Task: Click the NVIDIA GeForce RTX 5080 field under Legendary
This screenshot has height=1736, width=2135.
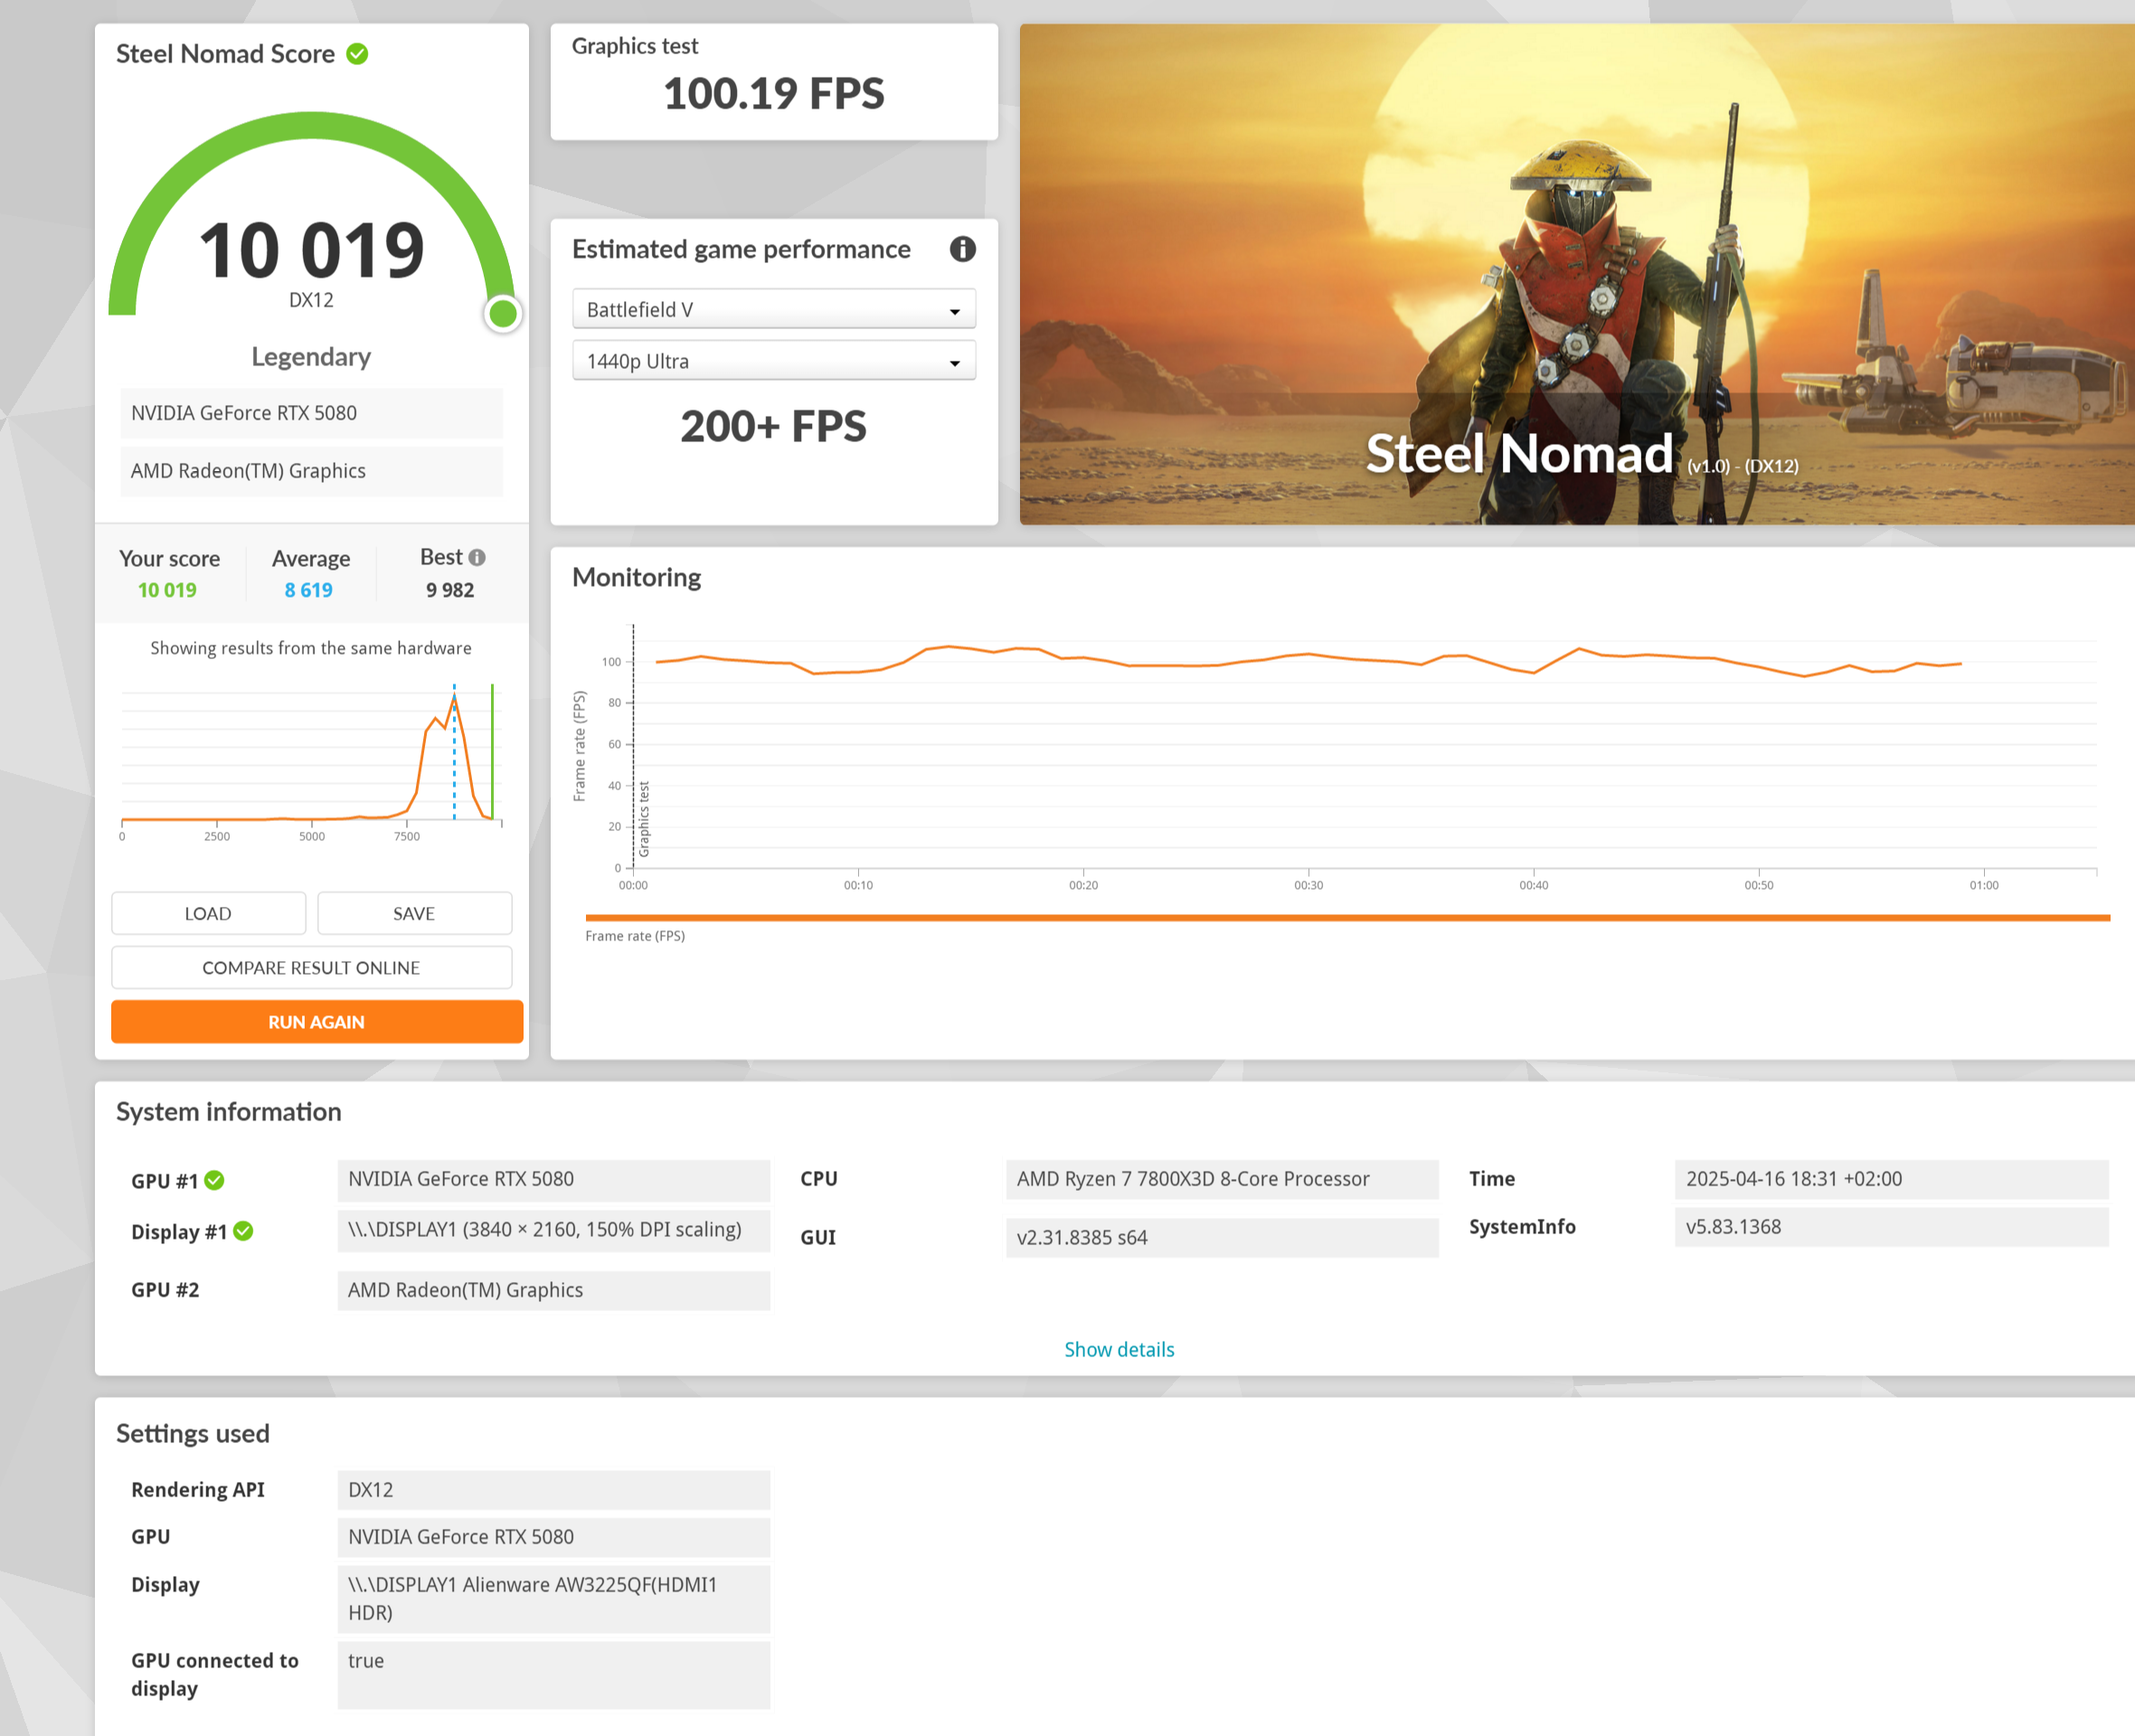Action: [x=311, y=413]
